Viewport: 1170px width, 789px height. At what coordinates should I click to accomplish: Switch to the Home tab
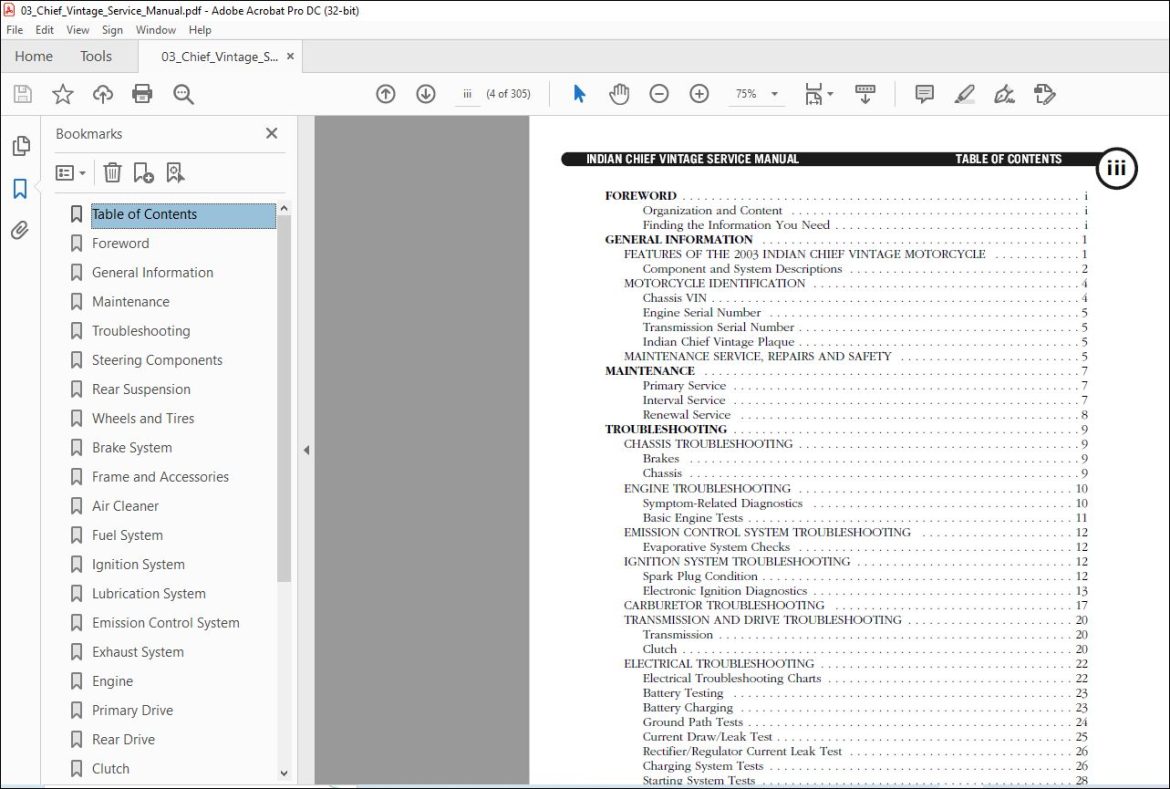tap(34, 57)
